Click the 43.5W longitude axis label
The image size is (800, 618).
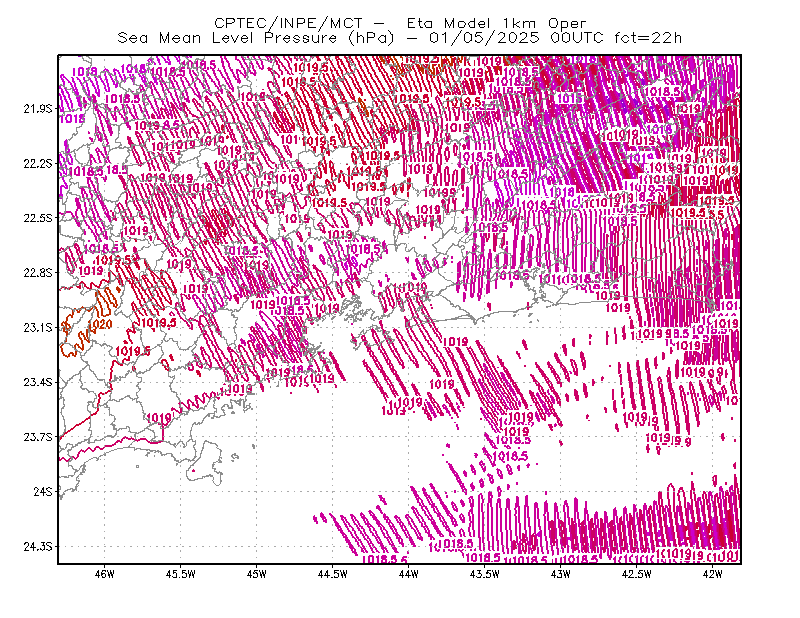point(485,574)
